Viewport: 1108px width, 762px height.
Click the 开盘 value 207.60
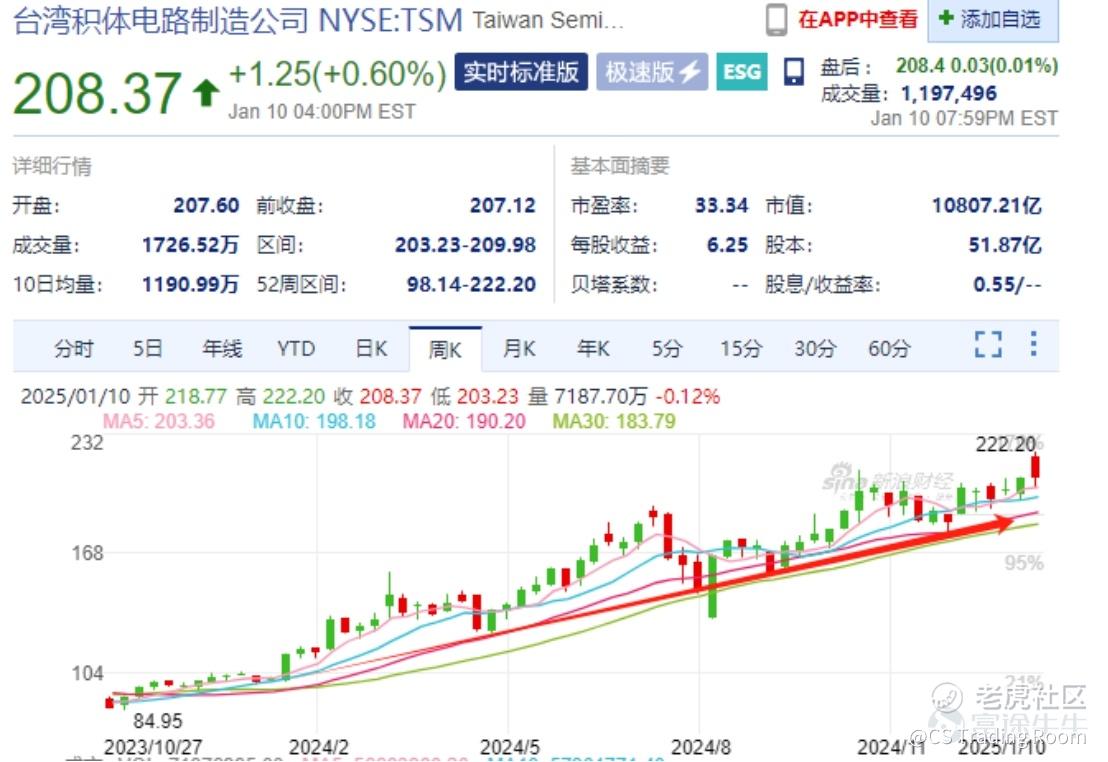(206, 206)
